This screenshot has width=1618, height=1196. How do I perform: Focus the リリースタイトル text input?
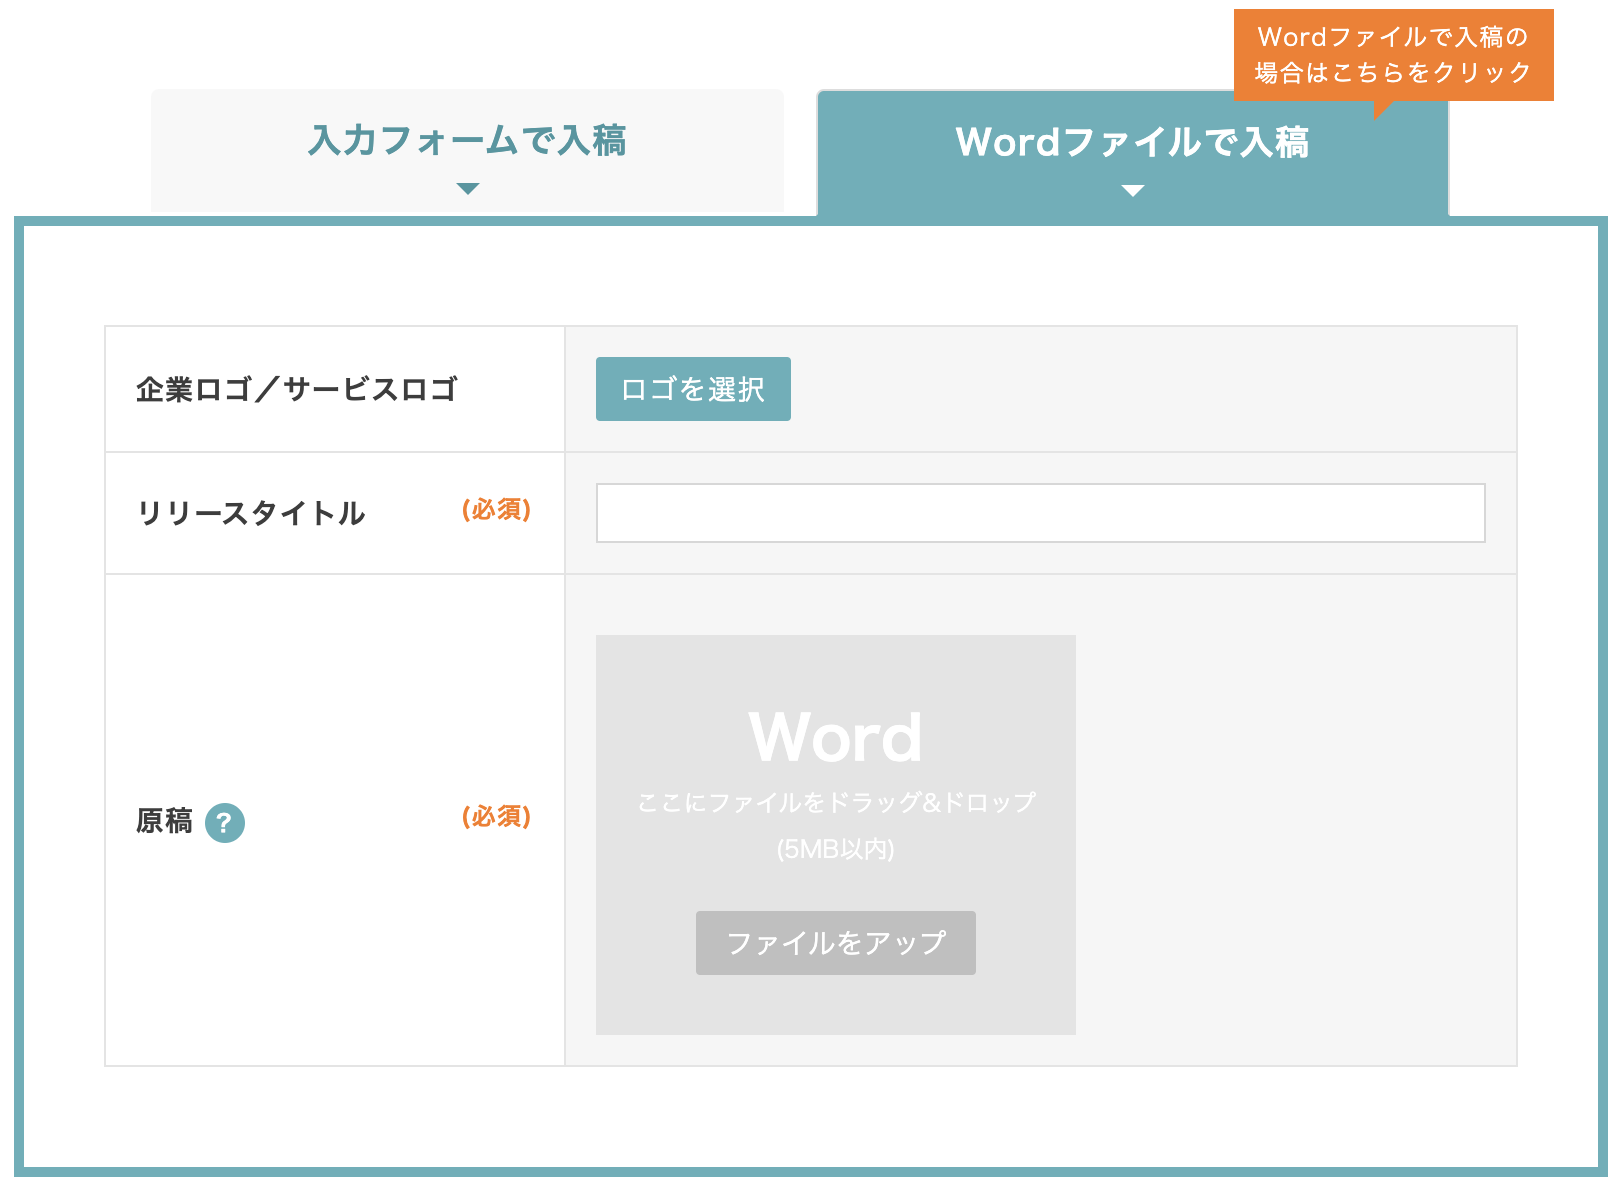click(1040, 513)
